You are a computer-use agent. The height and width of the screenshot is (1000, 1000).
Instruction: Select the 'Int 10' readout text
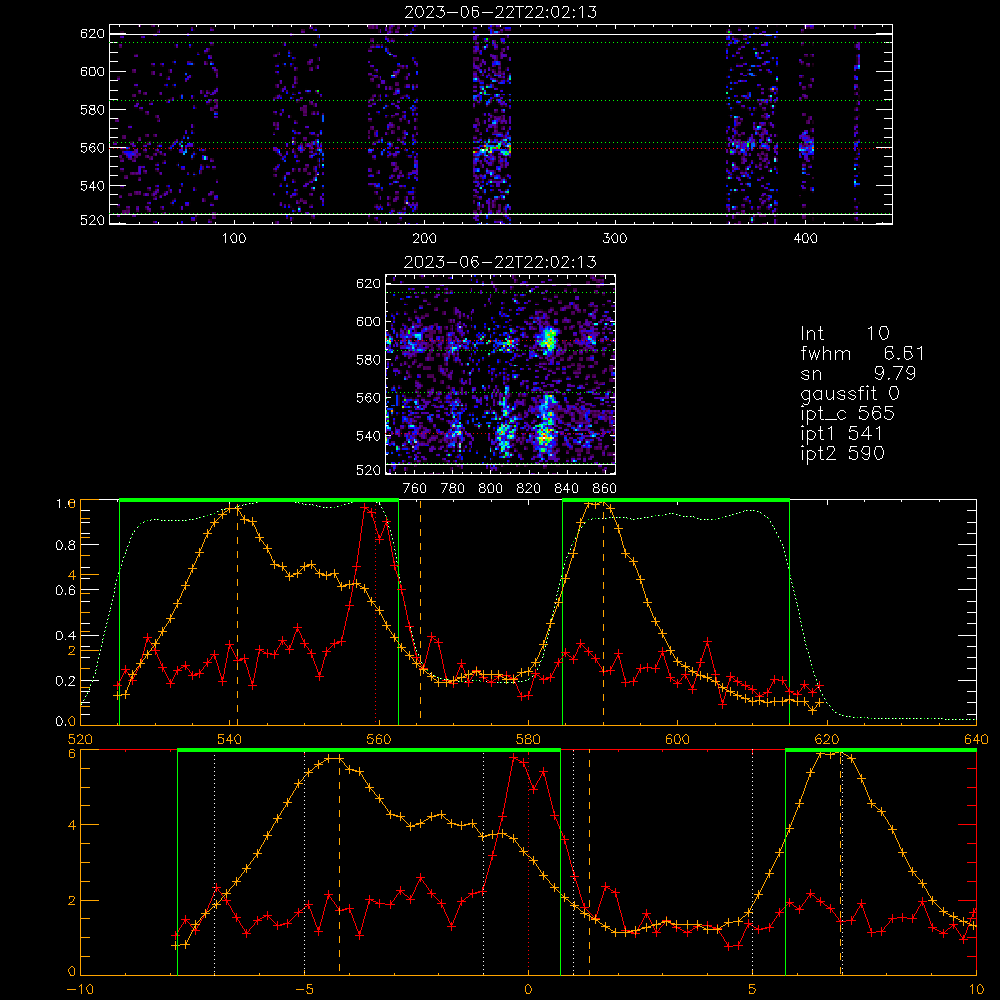pyautogui.click(x=844, y=333)
